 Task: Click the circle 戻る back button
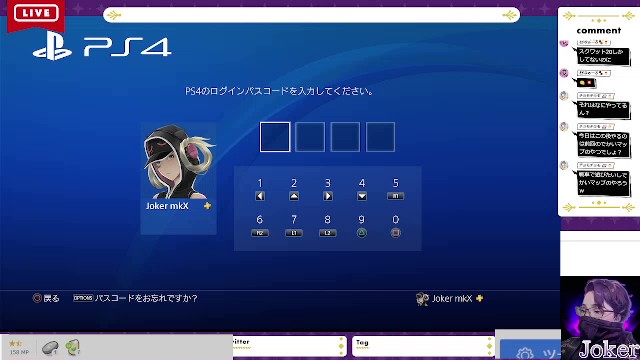click(46, 298)
